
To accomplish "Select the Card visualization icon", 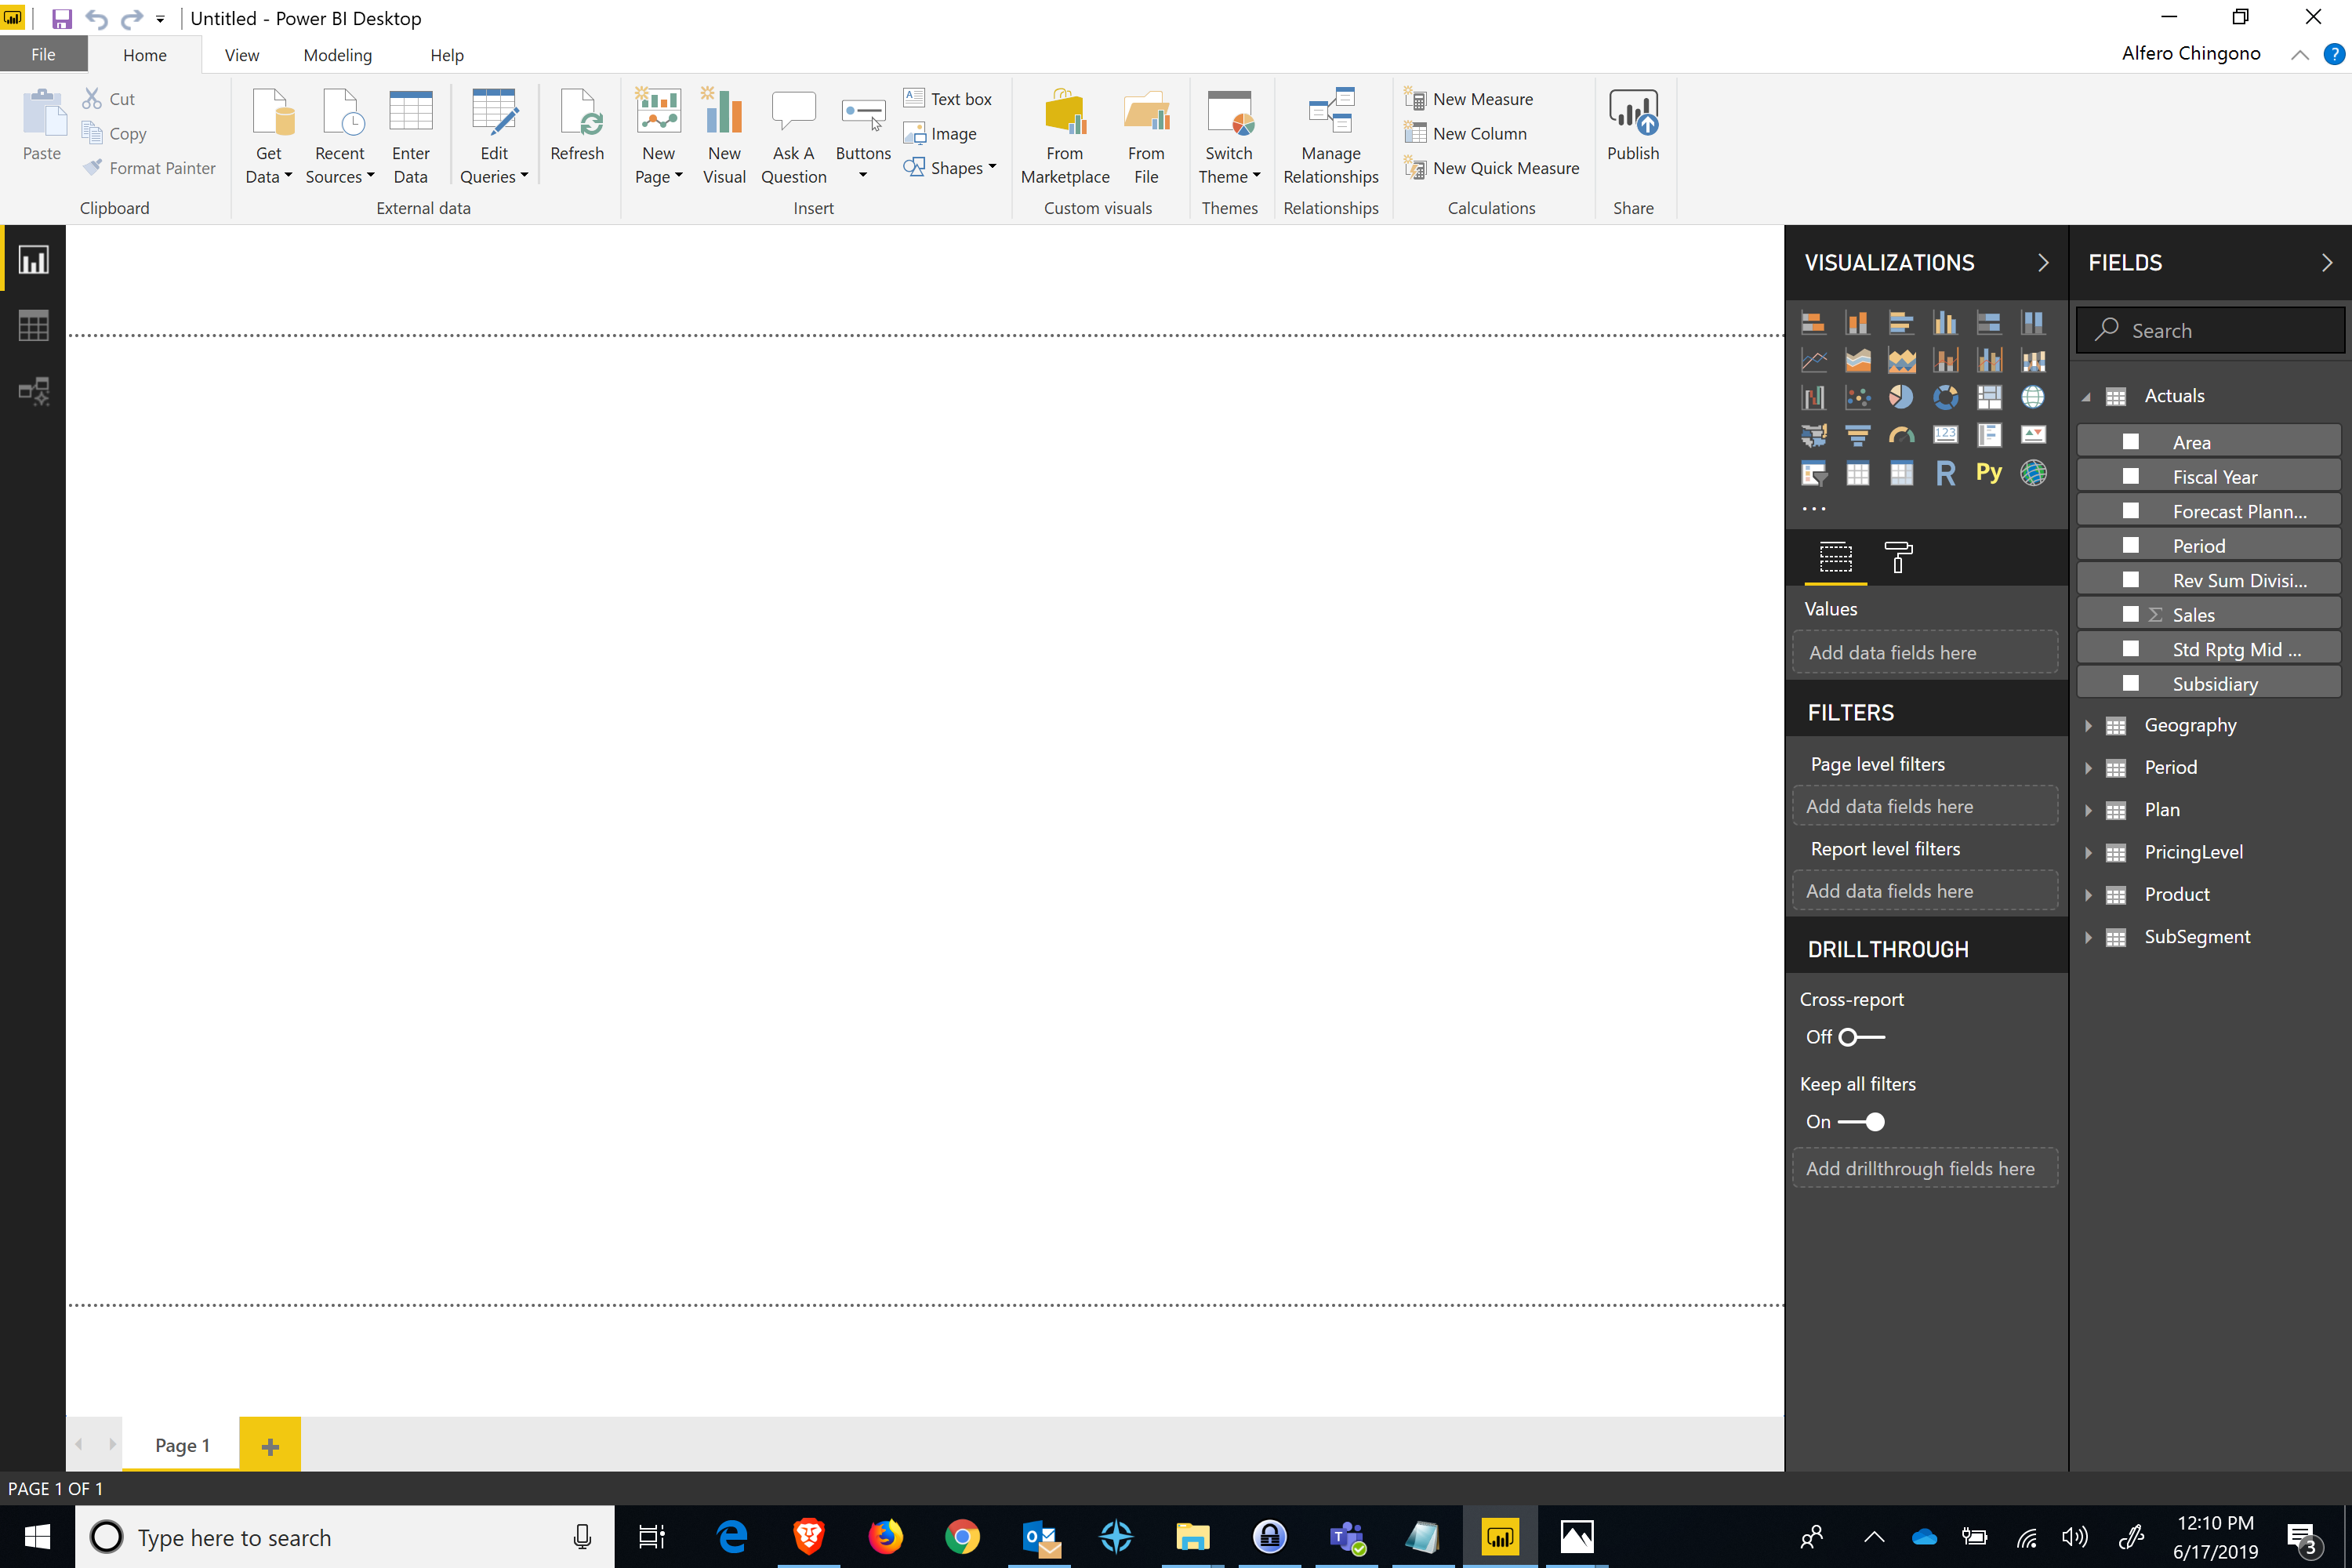I will pyautogui.click(x=1944, y=434).
